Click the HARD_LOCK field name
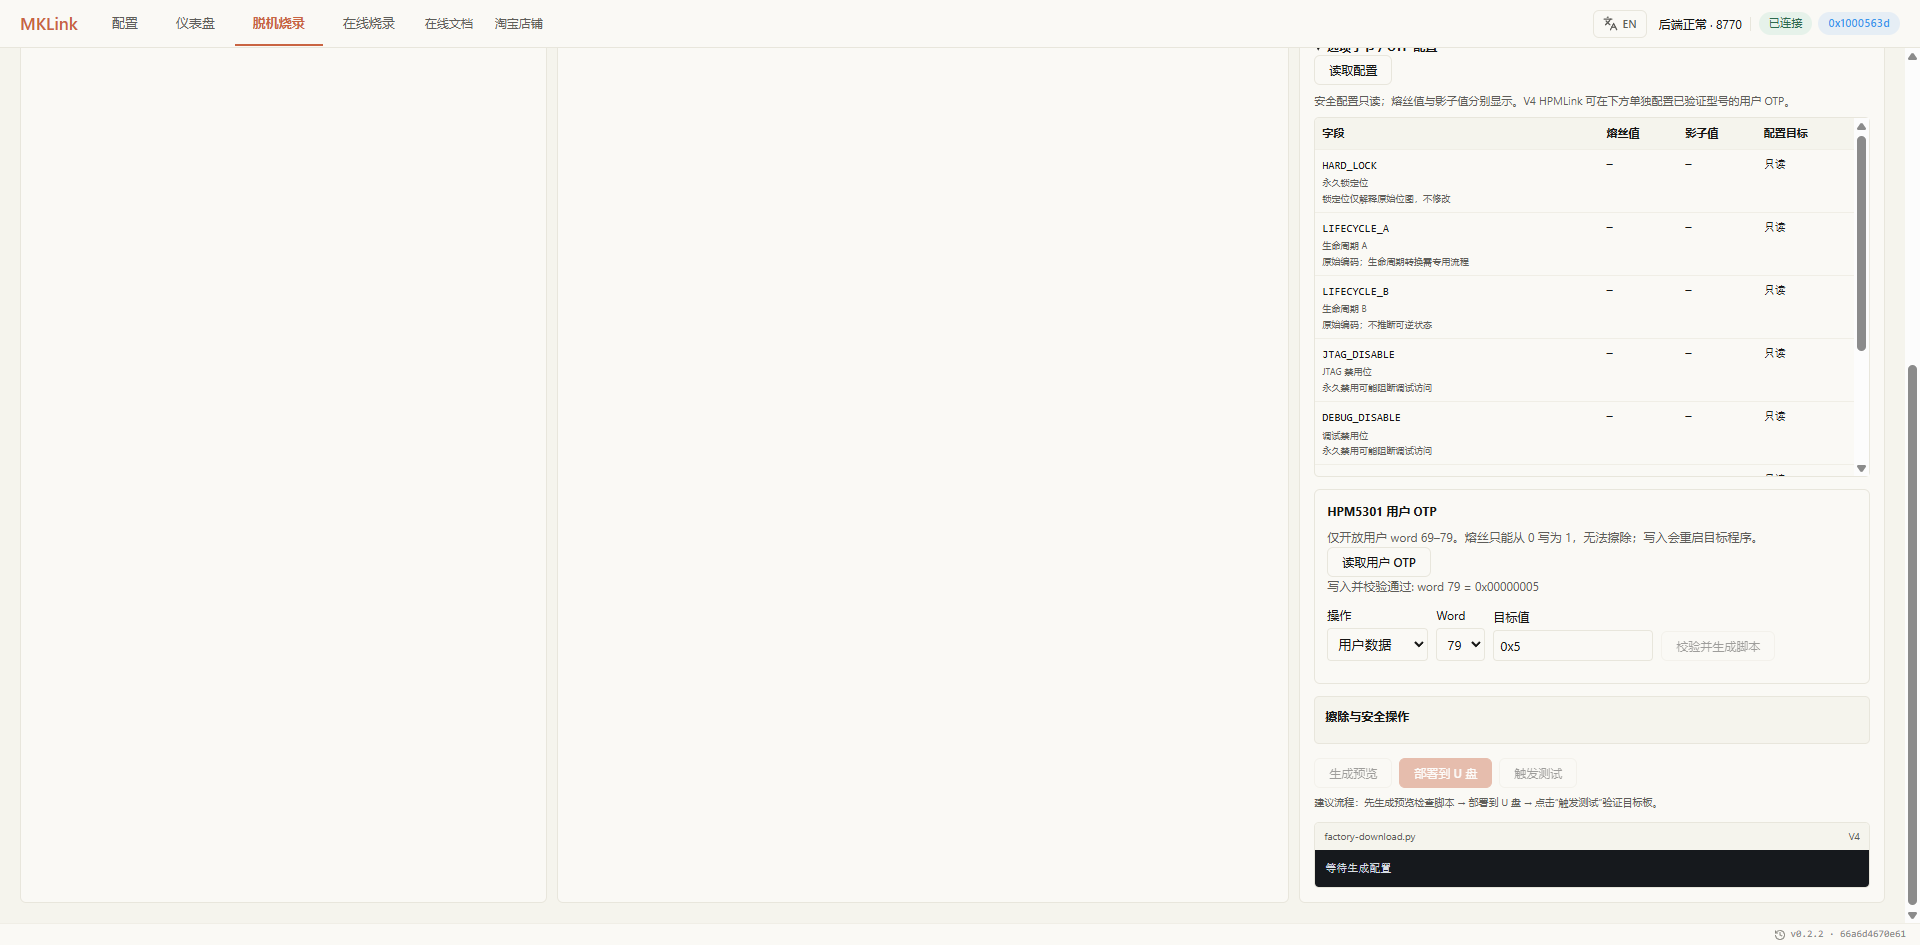The image size is (1920, 945). 1349,166
